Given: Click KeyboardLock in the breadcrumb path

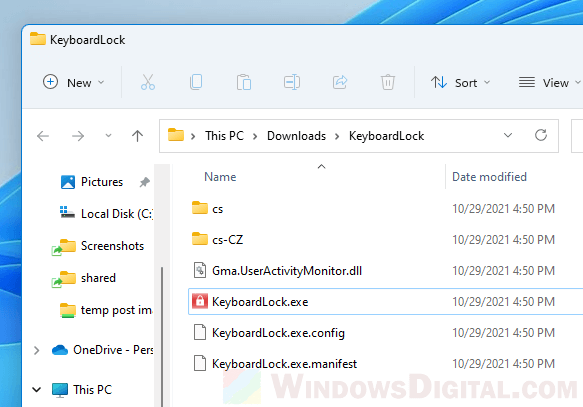Looking at the screenshot, I should (x=386, y=136).
